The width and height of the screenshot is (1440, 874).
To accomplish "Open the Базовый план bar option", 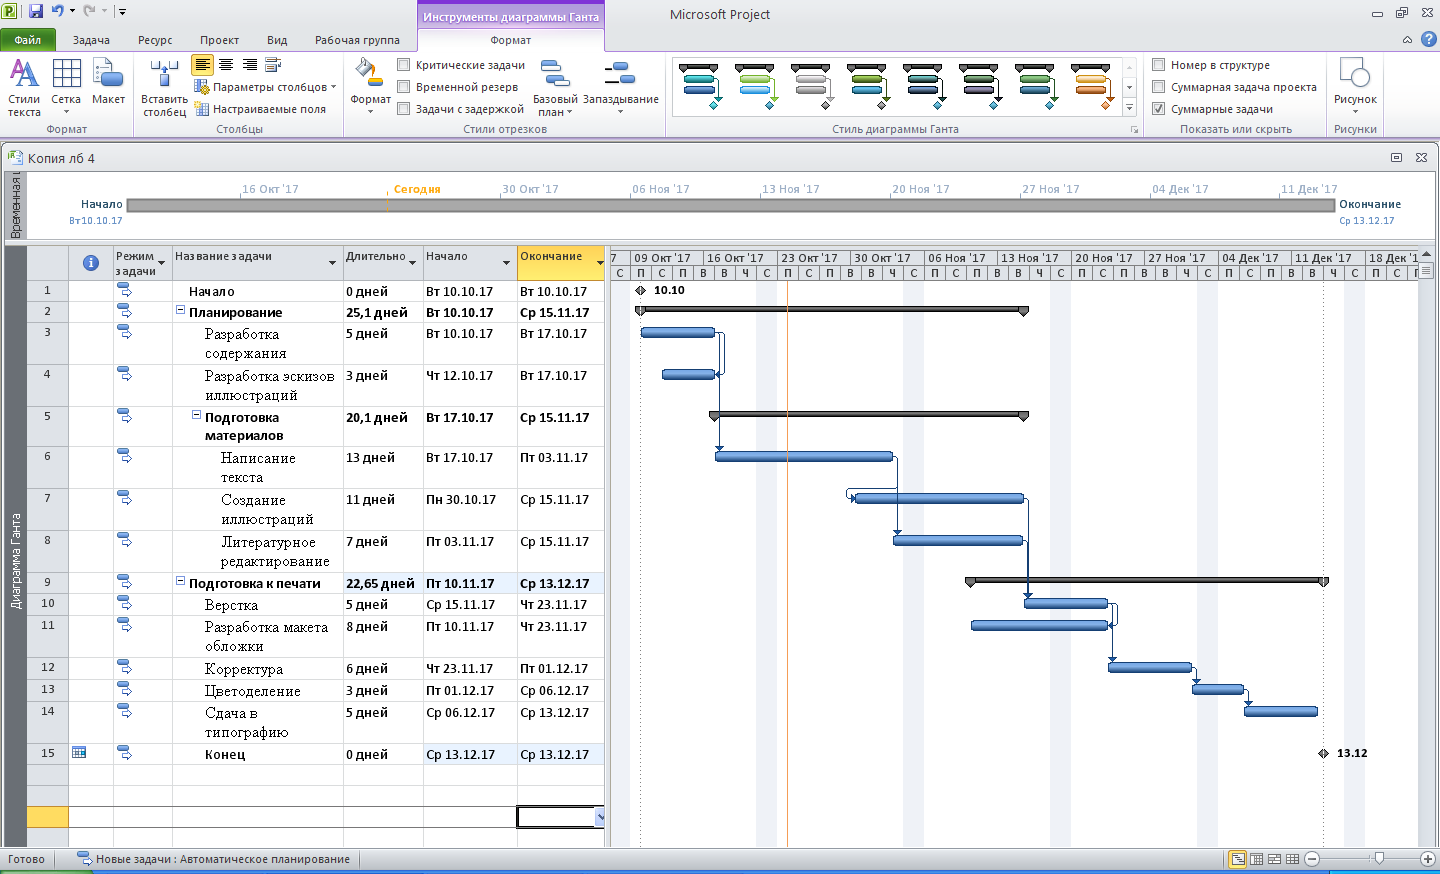I will pos(555,88).
